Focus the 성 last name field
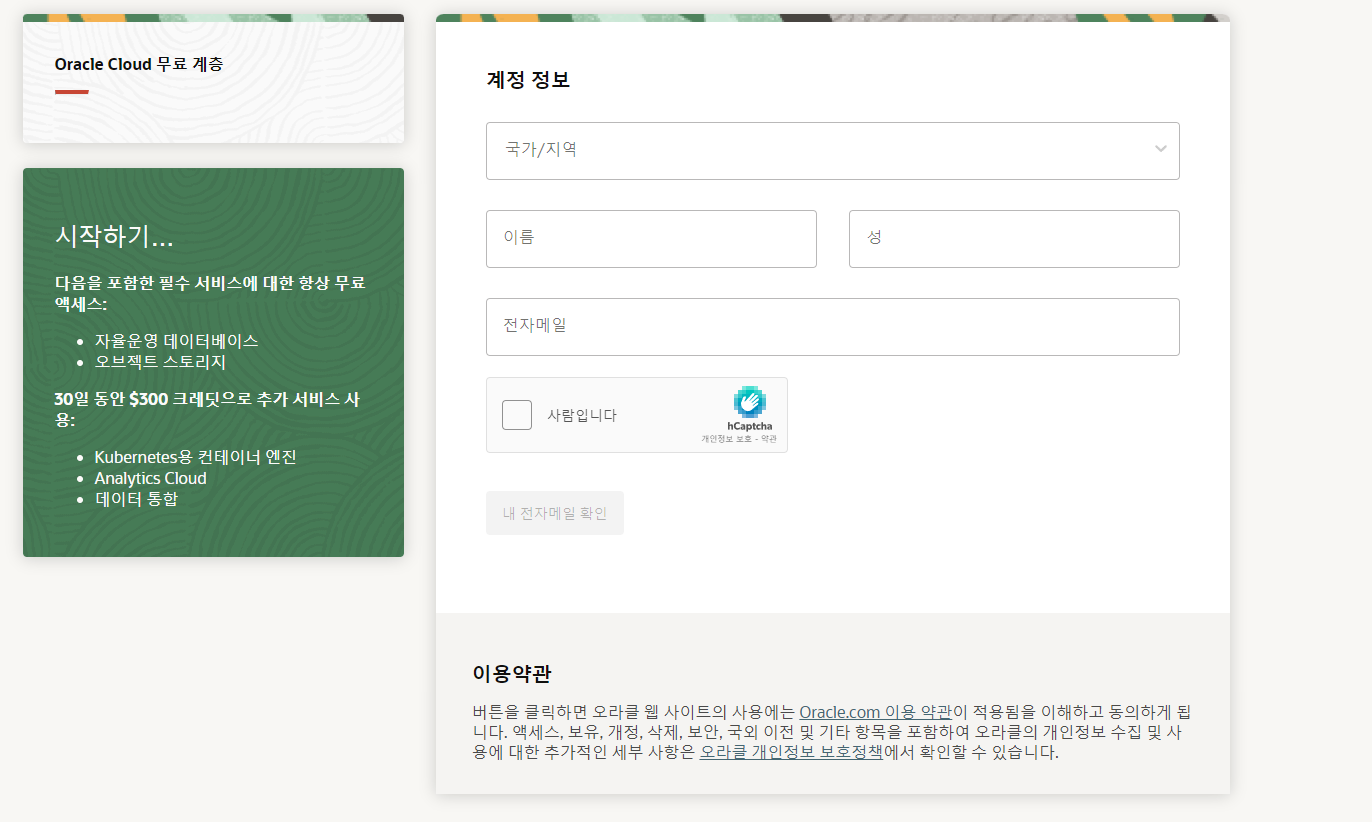Viewport: 1372px width, 822px height. coord(1014,239)
